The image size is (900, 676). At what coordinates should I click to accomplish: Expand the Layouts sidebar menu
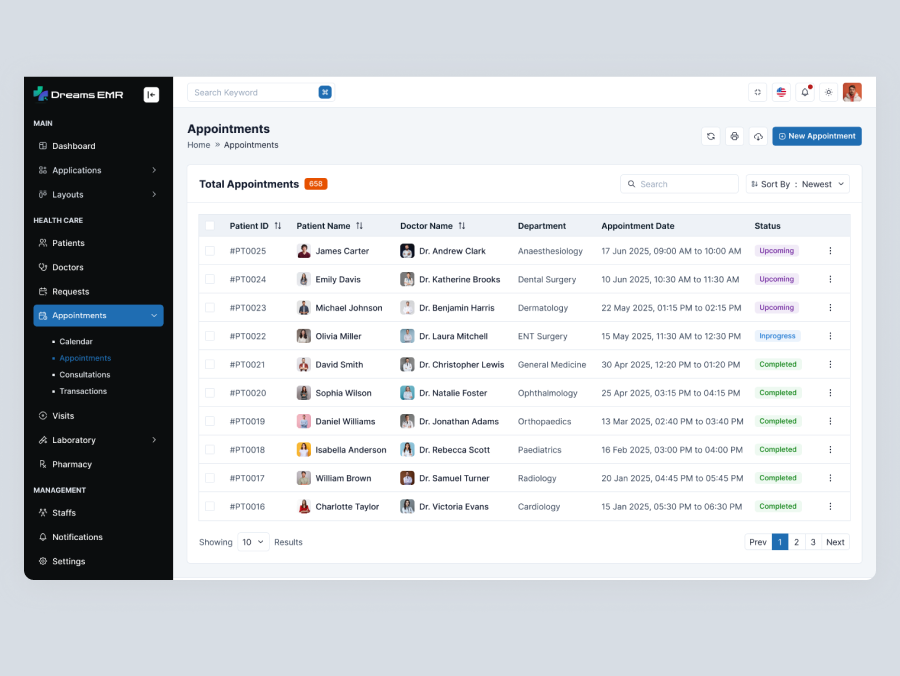pyautogui.click(x=98, y=195)
